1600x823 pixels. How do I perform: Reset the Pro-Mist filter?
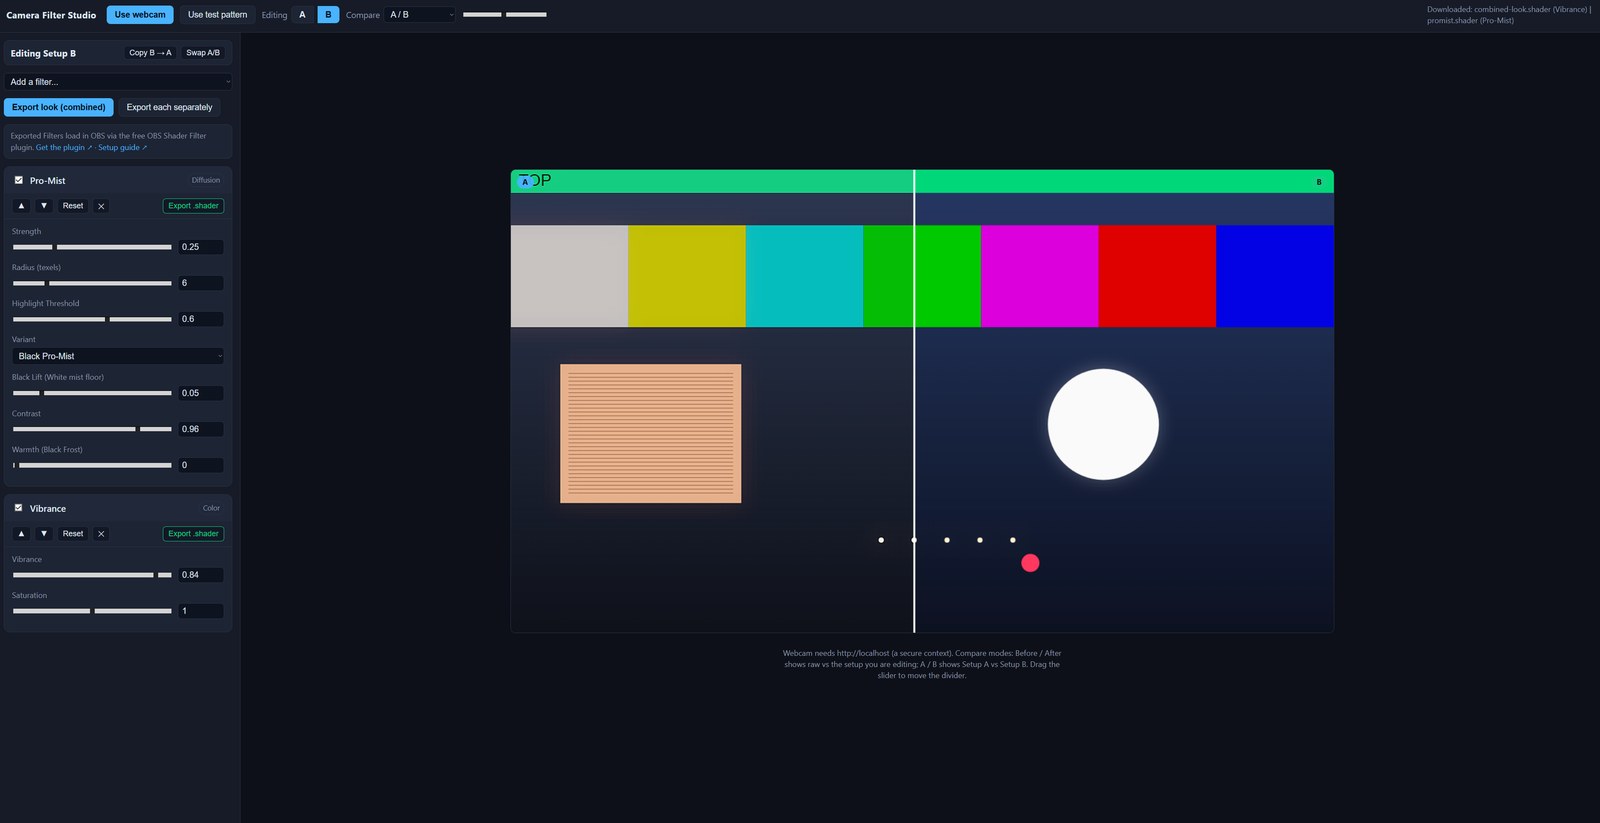(x=73, y=206)
